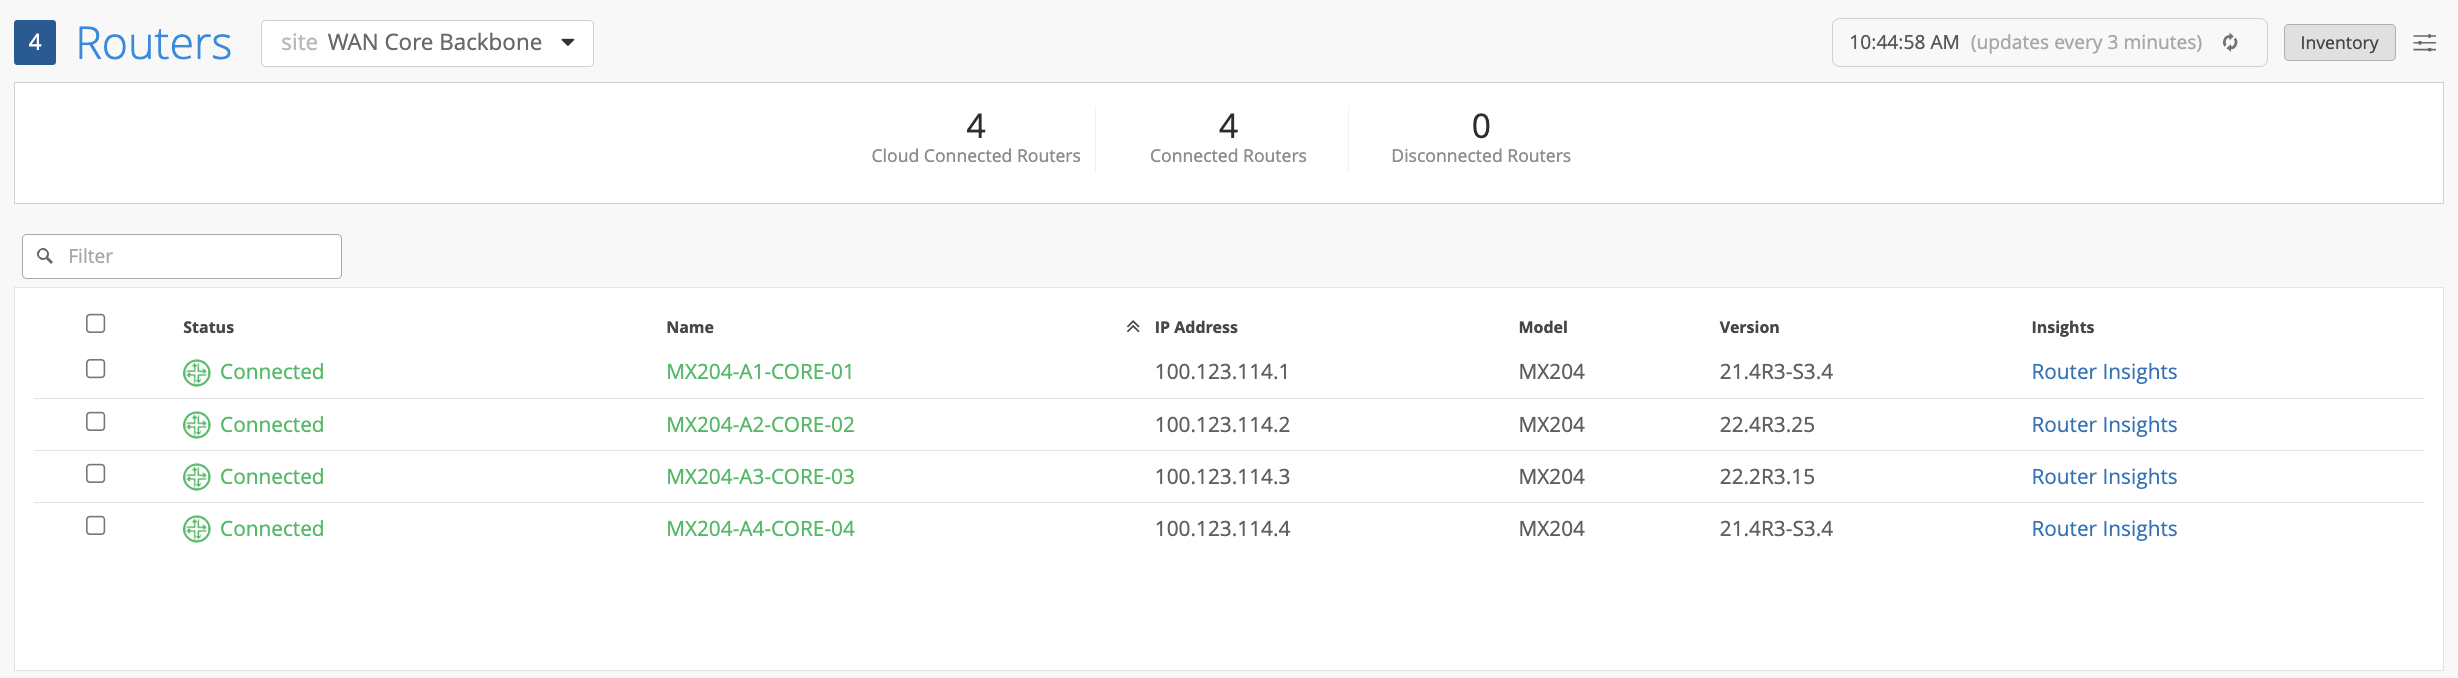
Task: Click the search magnifier icon in Filter
Action: tap(45, 256)
